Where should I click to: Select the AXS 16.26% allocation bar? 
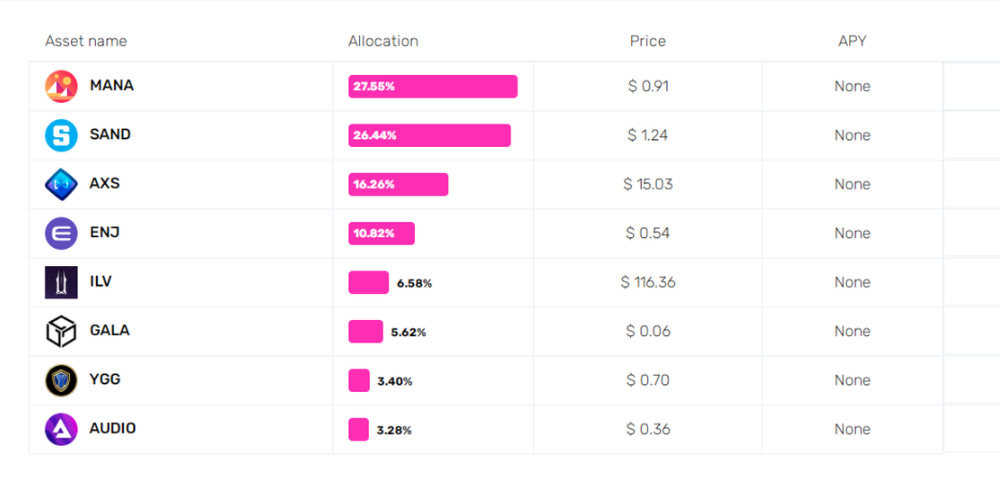click(398, 184)
